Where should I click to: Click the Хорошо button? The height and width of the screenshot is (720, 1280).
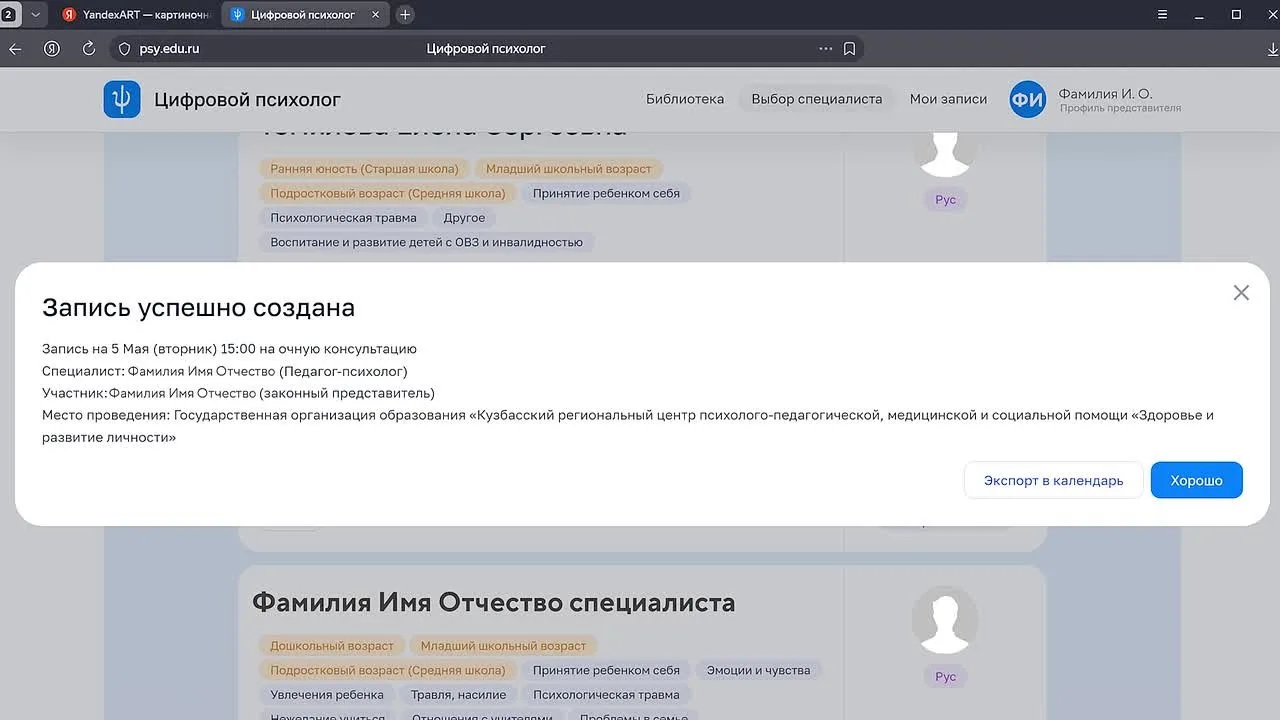coord(1196,480)
